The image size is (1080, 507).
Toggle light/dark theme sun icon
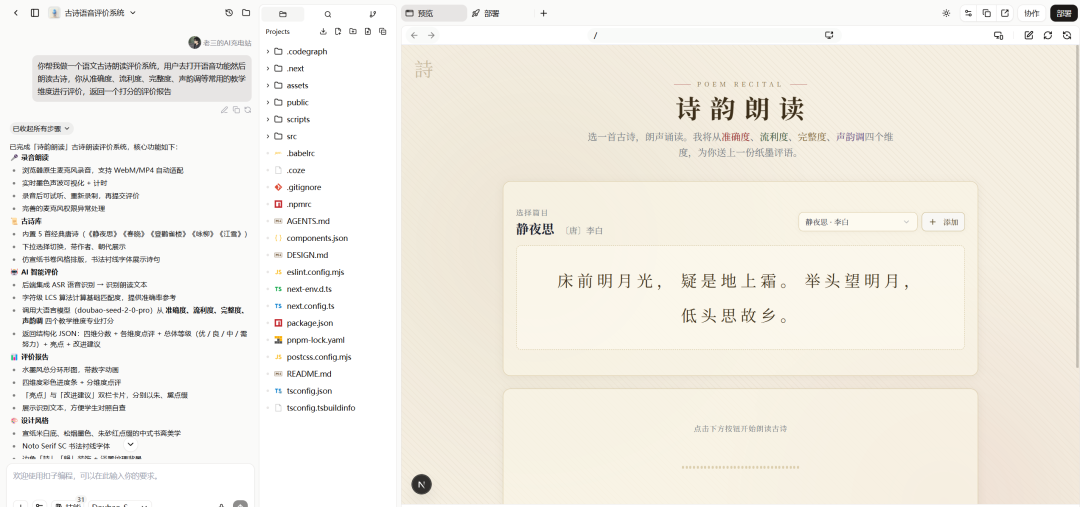click(x=946, y=13)
